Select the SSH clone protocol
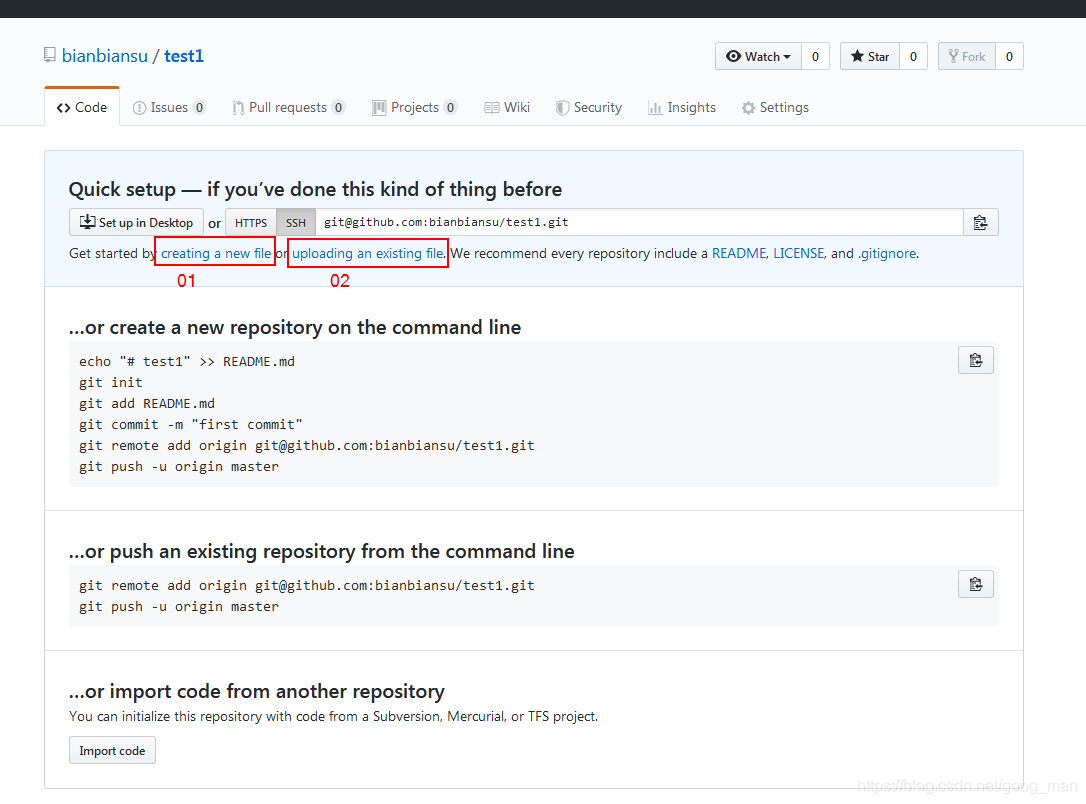Image resolution: width=1086 pixels, height=804 pixels. coord(296,222)
